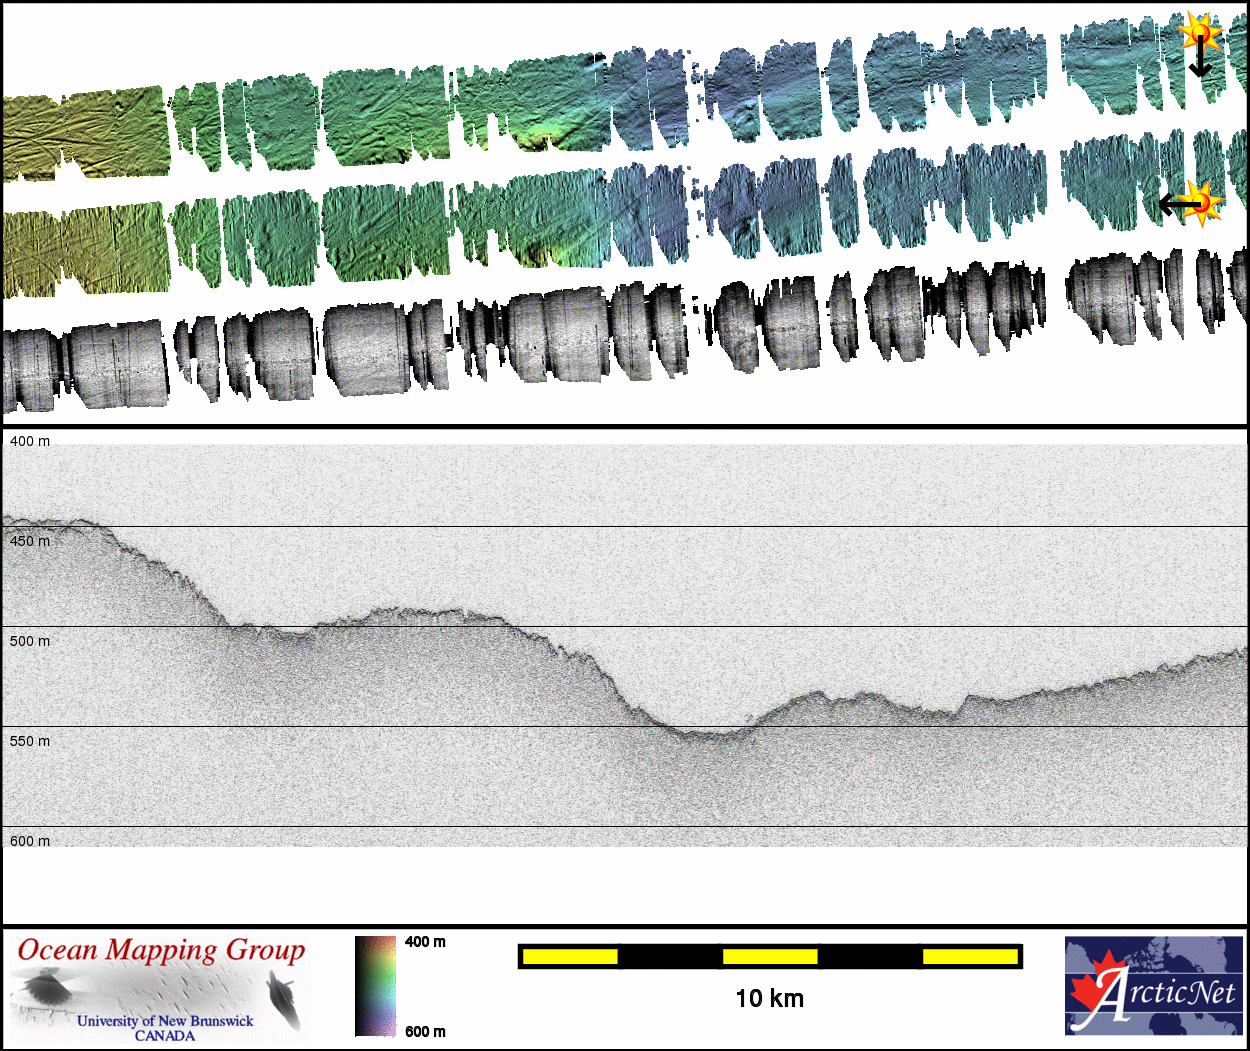Click the 400 m depth label on profile axis
1250x1051 pixels.
(30, 441)
